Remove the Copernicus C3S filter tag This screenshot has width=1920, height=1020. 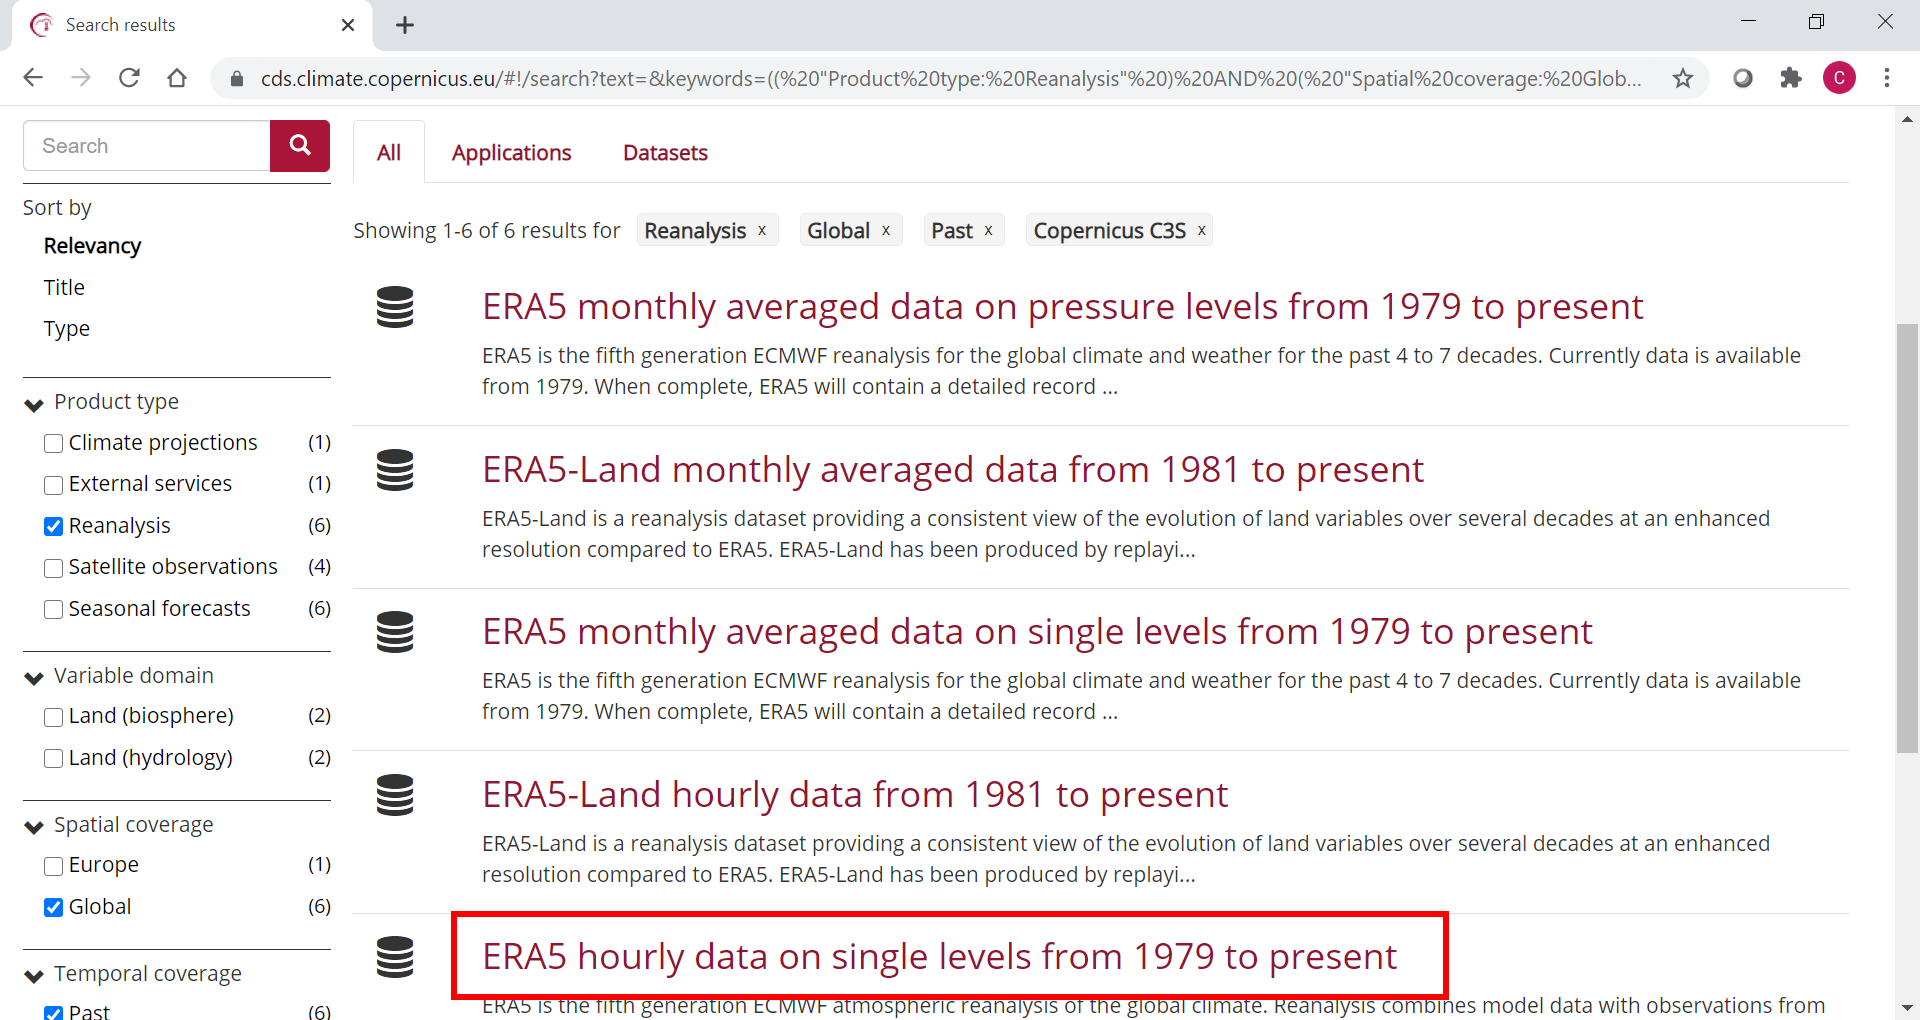[x=1202, y=231]
